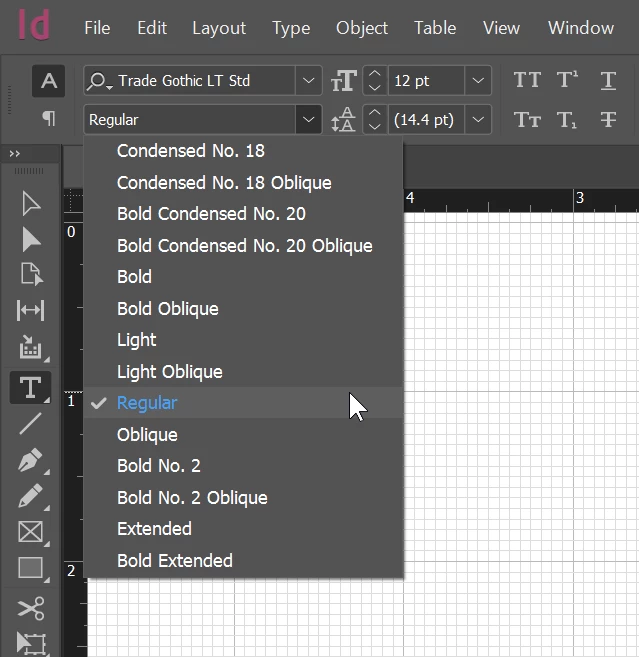Choose the plain Oblique style
The image size is (639, 657).
(x=243, y=435)
